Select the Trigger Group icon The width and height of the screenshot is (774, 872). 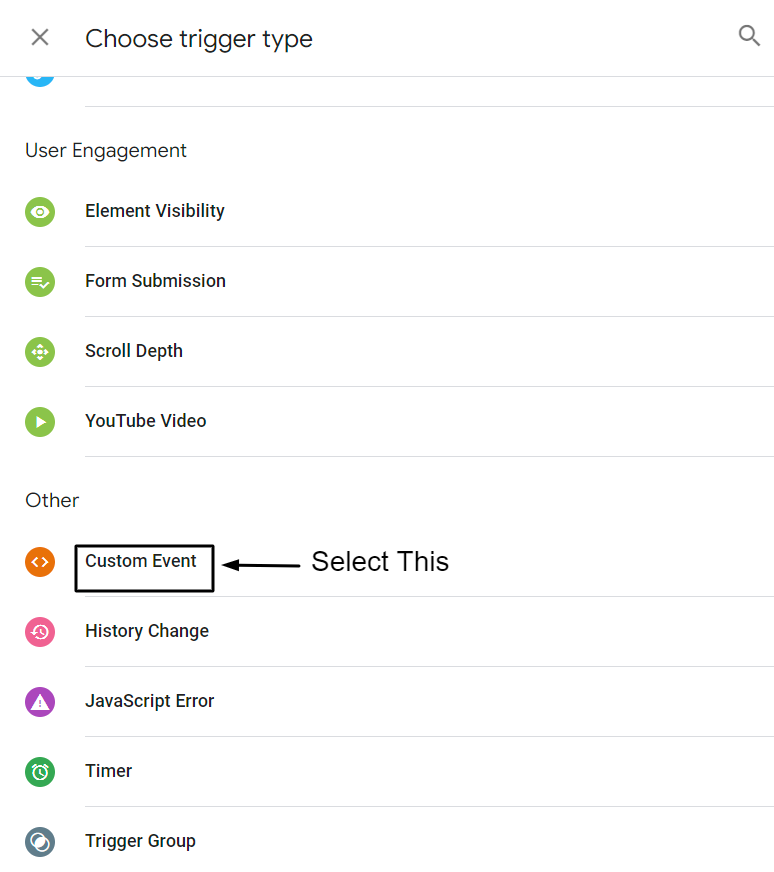40,842
